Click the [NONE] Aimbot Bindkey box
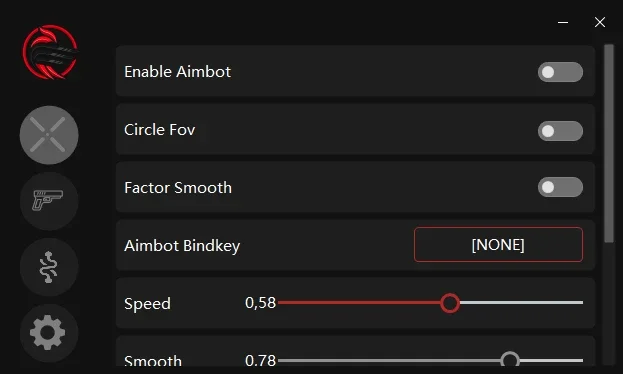This screenshot has height=374, width=623. [498, 244]
